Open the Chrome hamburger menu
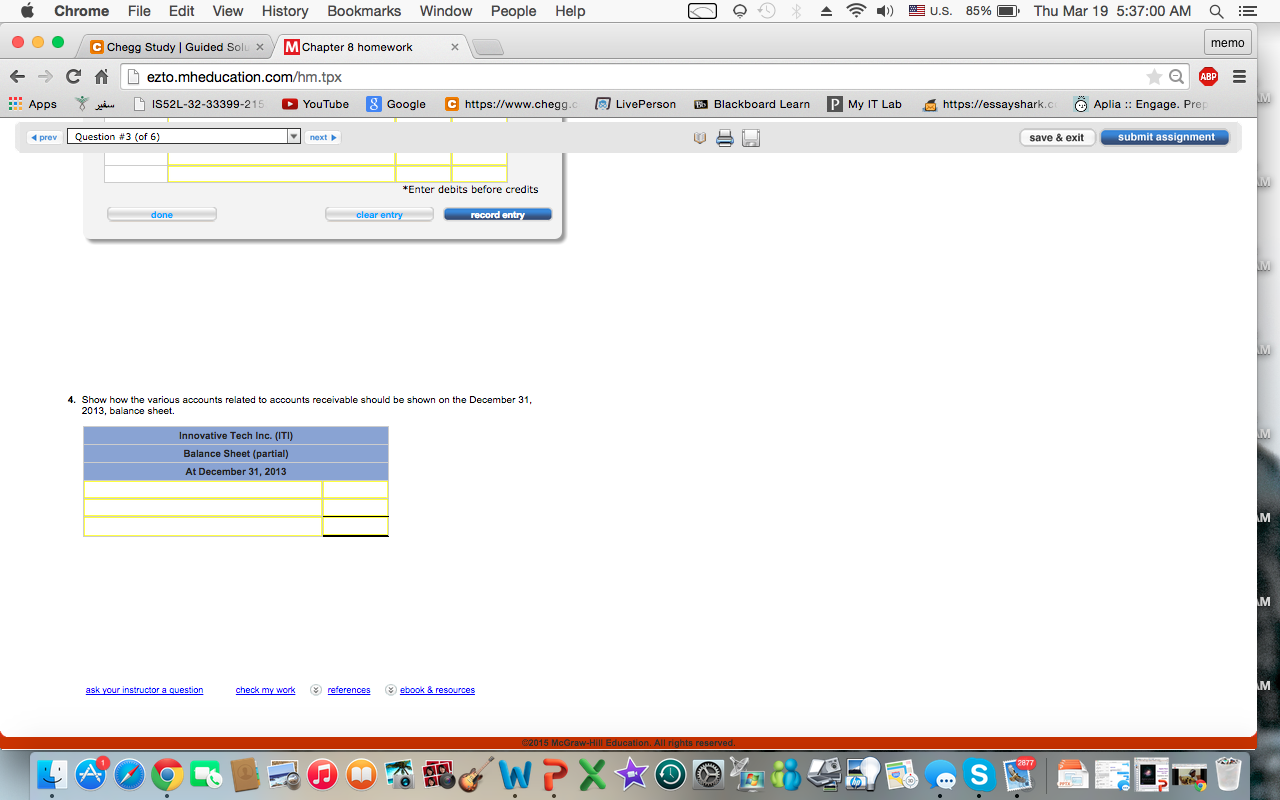The height and width of the screenshot is (800, 1280). pyautogui.click(x=1239, y=77)
